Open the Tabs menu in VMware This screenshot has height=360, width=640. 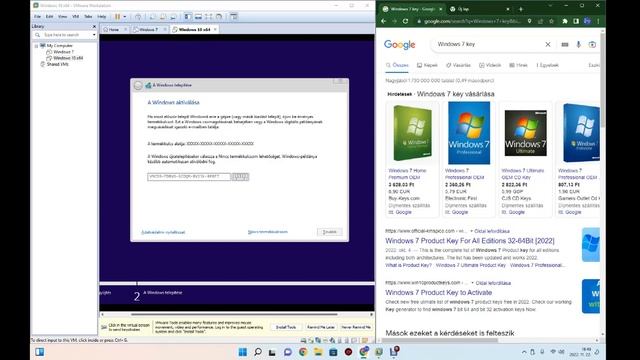pos(88,17)
